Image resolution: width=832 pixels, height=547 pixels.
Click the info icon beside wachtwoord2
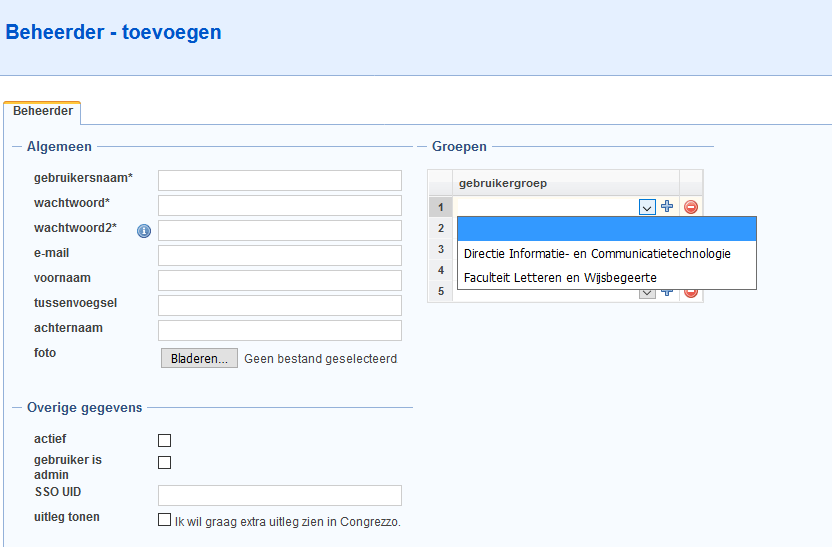(x=144, y=231)
